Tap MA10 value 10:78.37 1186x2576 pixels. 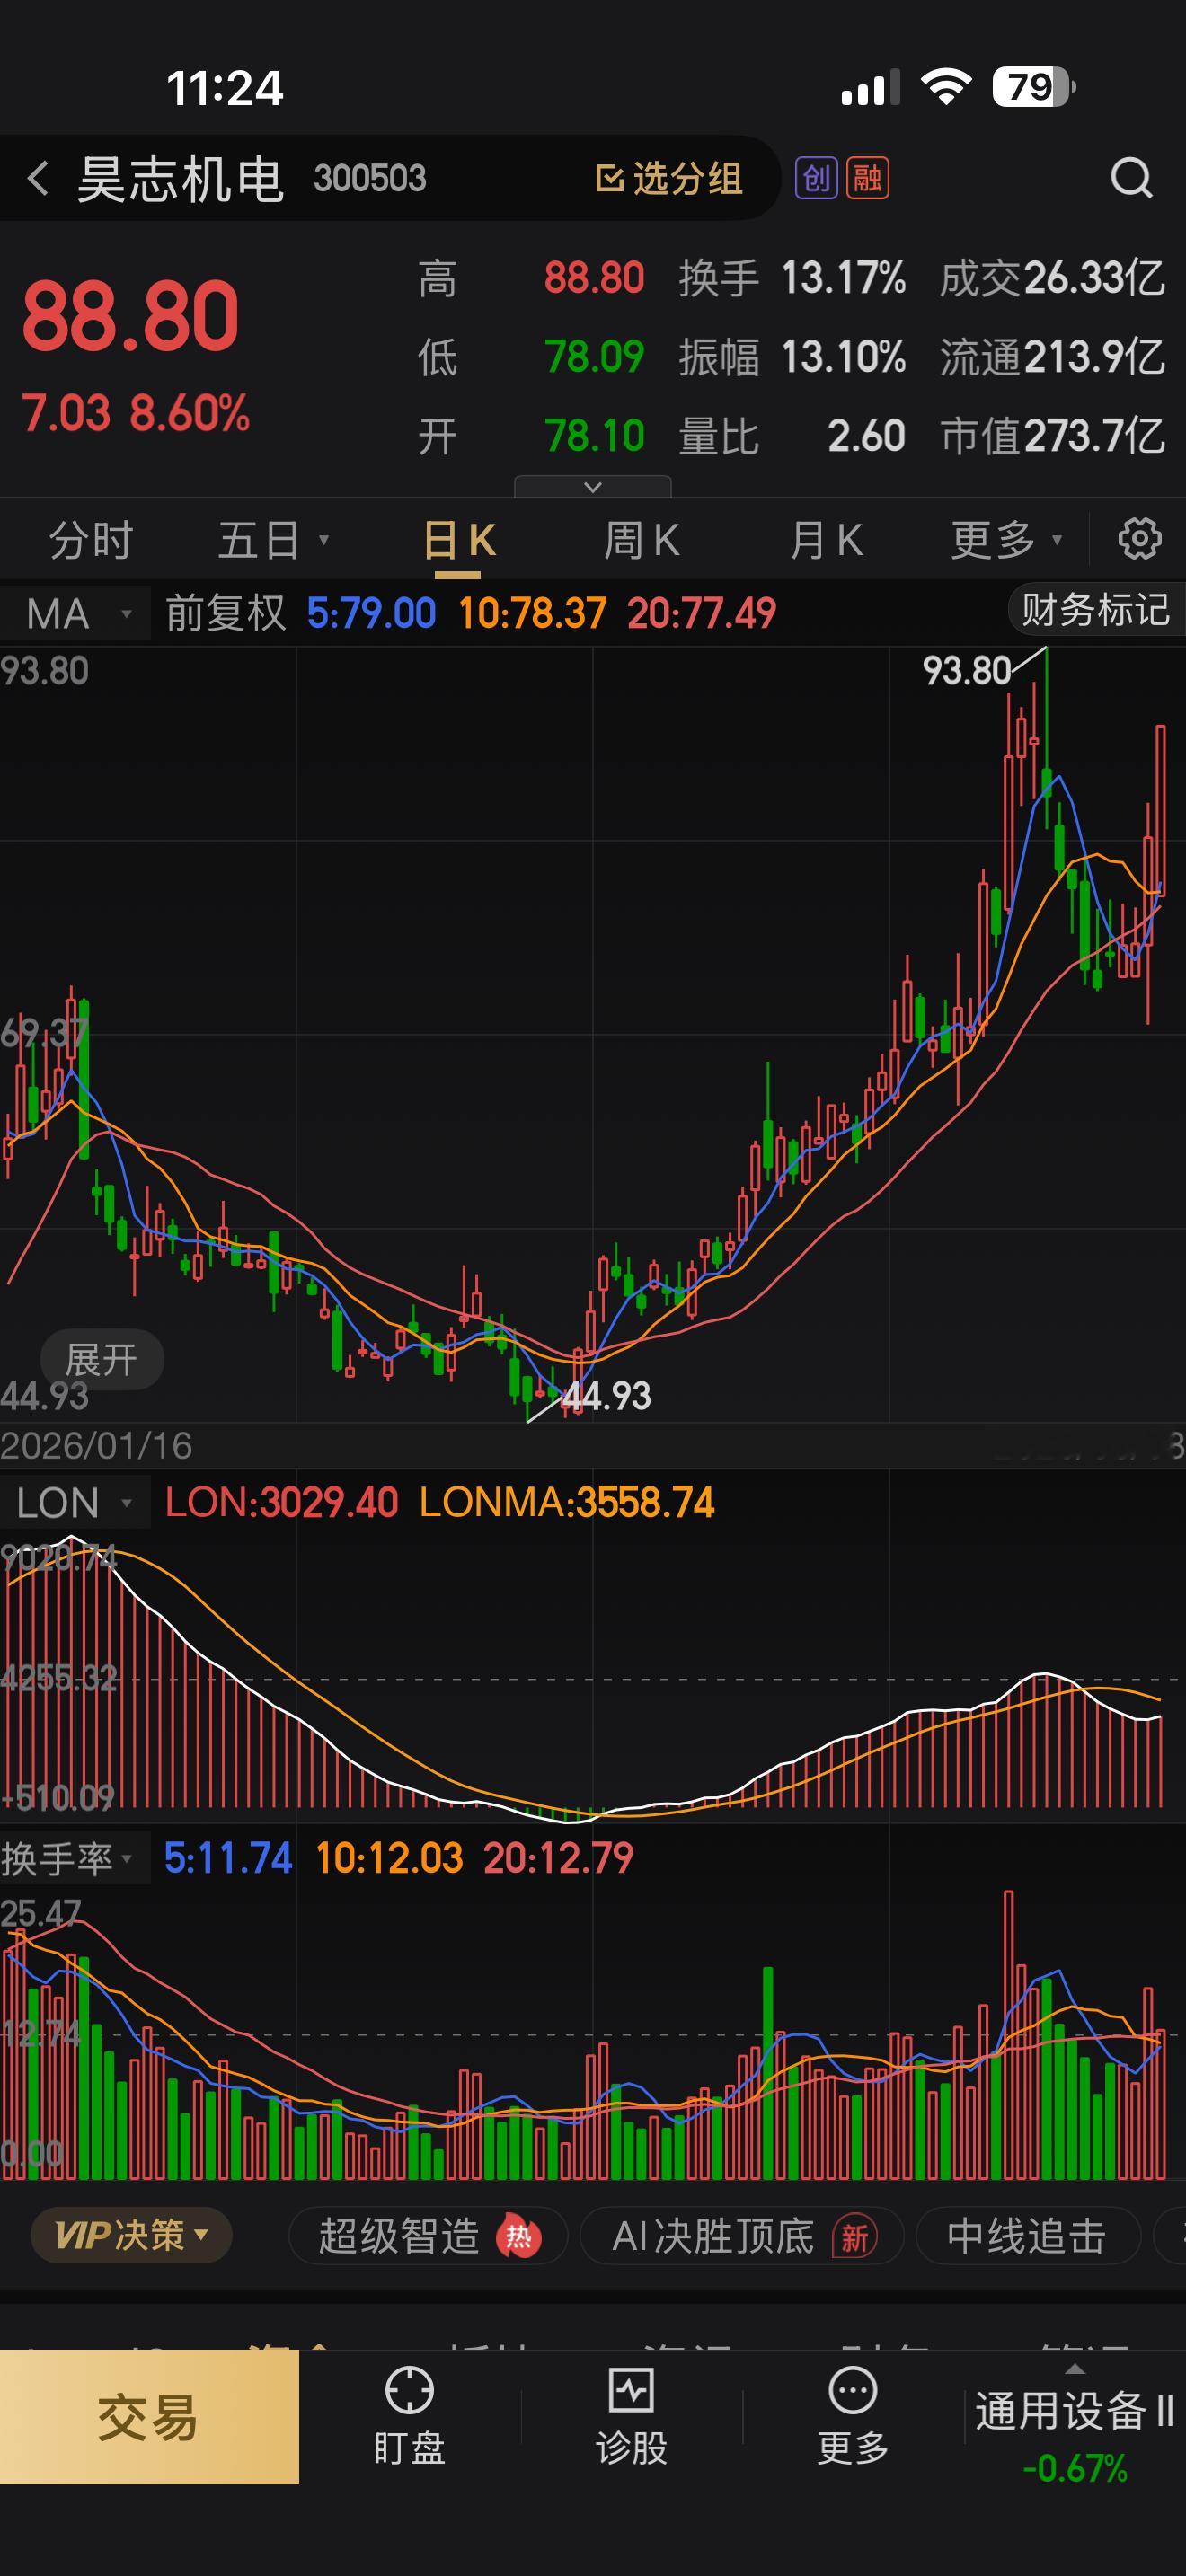click(532, 613)
